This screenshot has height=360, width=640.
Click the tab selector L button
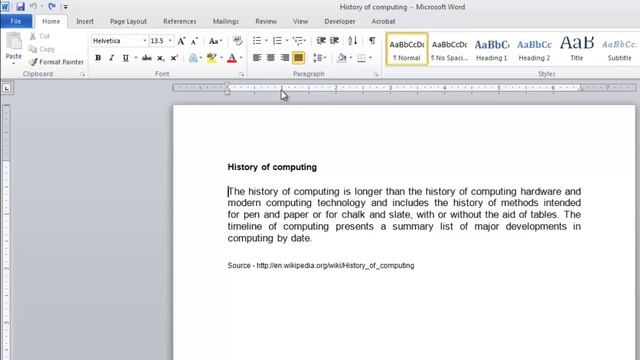coord(7,88)
